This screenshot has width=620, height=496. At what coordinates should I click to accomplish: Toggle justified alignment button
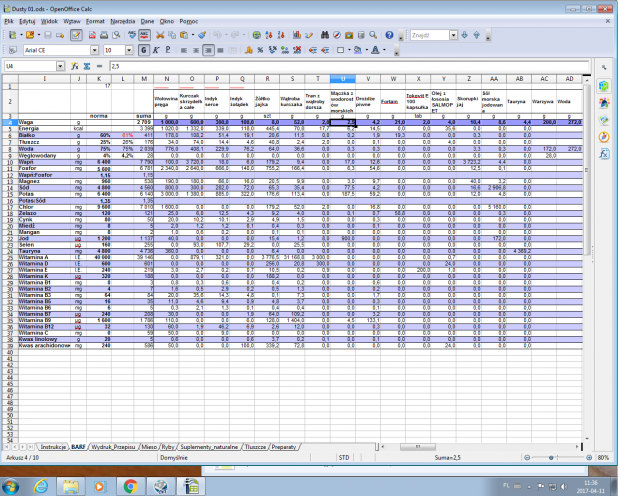pyautogui.click(x=221, y=50)
